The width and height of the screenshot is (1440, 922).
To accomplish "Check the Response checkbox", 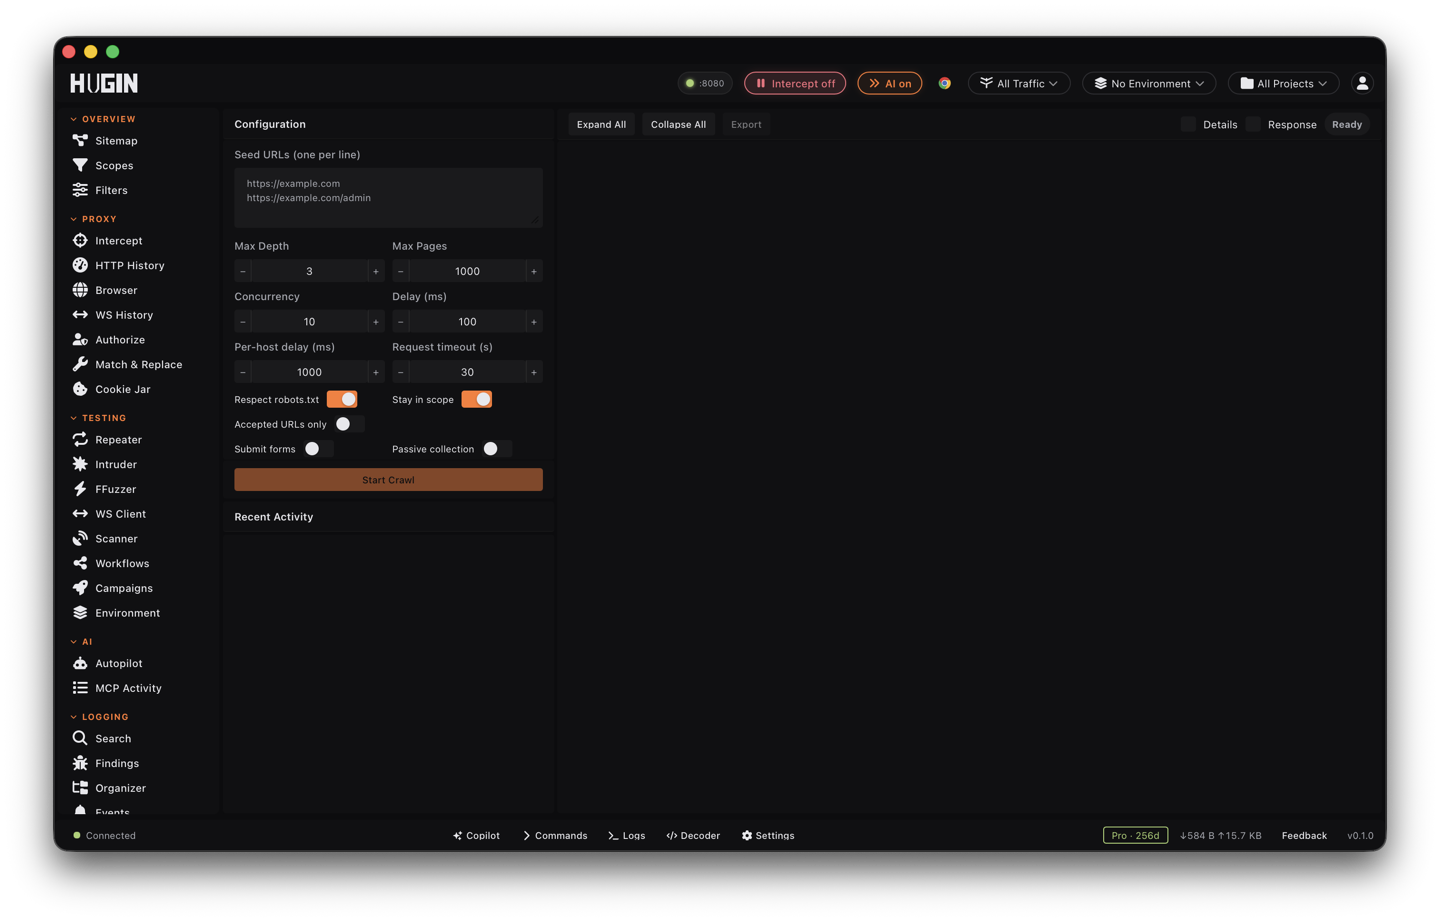I will 1253,124.
